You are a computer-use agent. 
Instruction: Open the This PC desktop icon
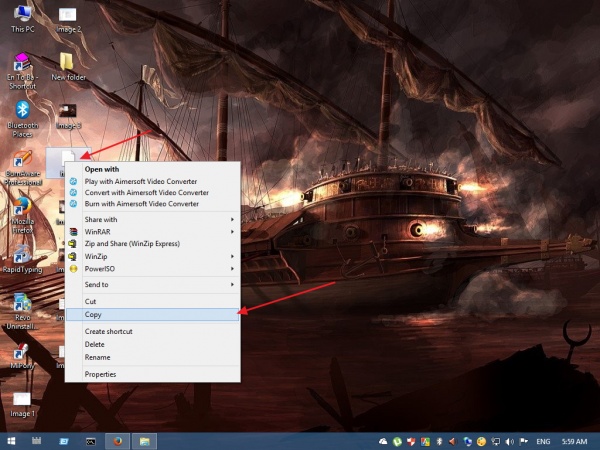click(x=20, y=16)
